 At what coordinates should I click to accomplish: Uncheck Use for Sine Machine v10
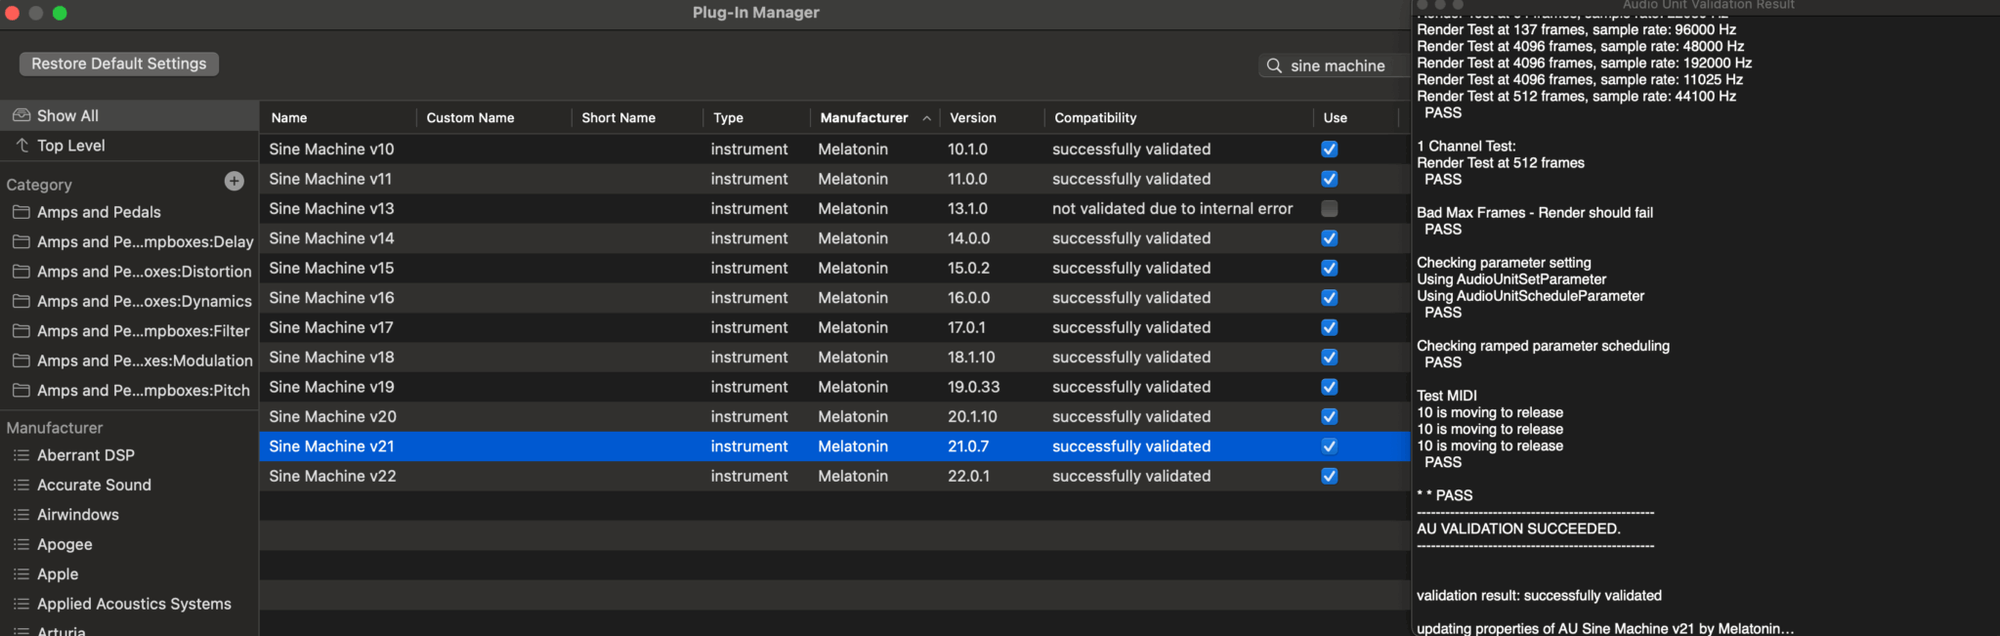(x=1329, y=149)
